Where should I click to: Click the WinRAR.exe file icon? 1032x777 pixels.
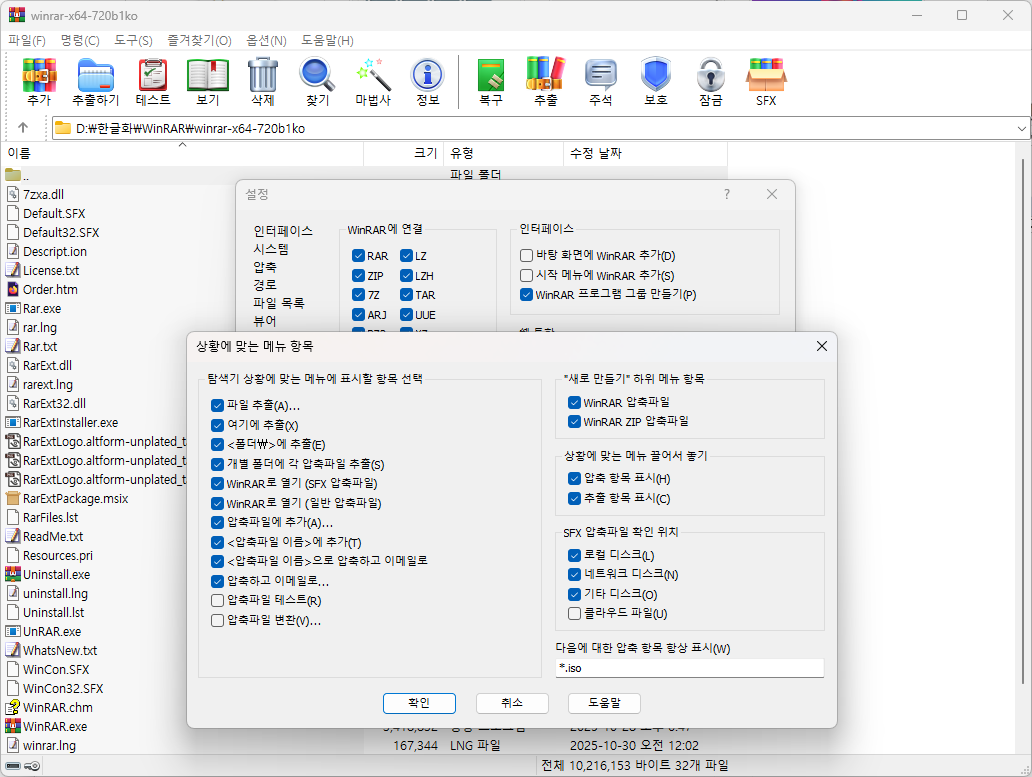13,726
